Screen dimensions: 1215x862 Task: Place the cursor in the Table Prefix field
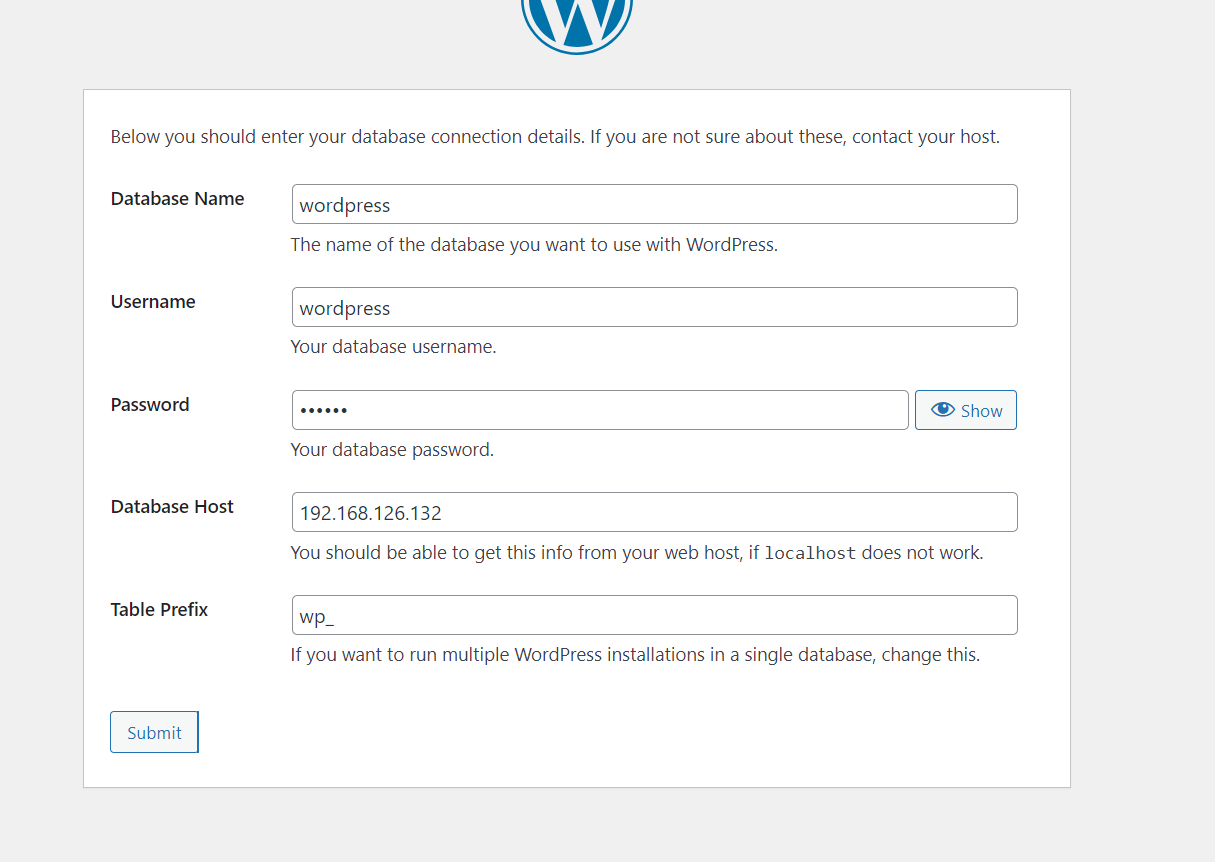click(x=654, y=615)
